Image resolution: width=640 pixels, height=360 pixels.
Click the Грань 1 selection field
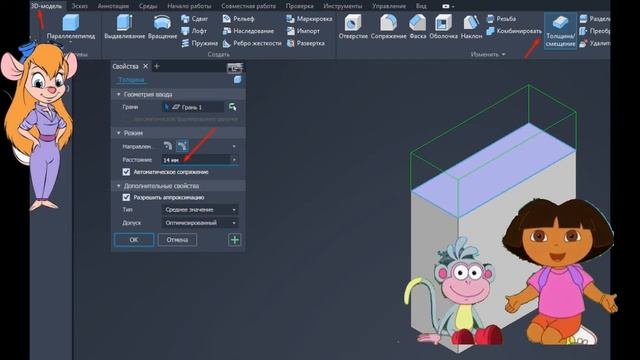click(x=193, y=107)
